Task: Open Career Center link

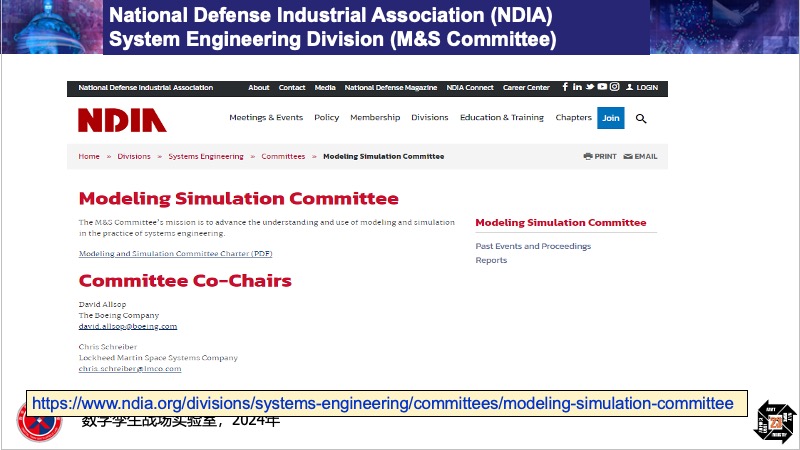Action: 526,87
